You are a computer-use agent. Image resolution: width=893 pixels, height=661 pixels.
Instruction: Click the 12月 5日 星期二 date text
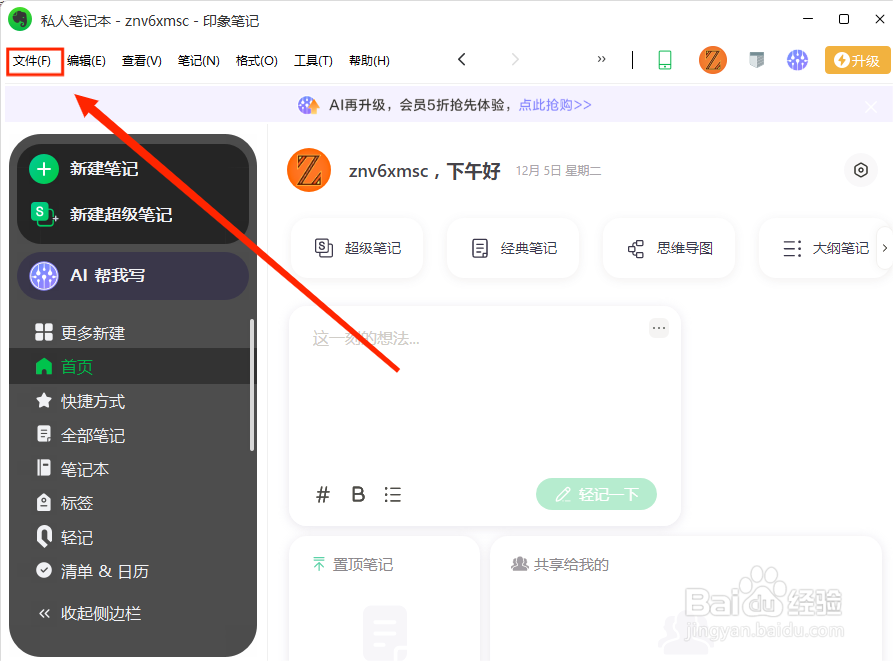(558, 171)
